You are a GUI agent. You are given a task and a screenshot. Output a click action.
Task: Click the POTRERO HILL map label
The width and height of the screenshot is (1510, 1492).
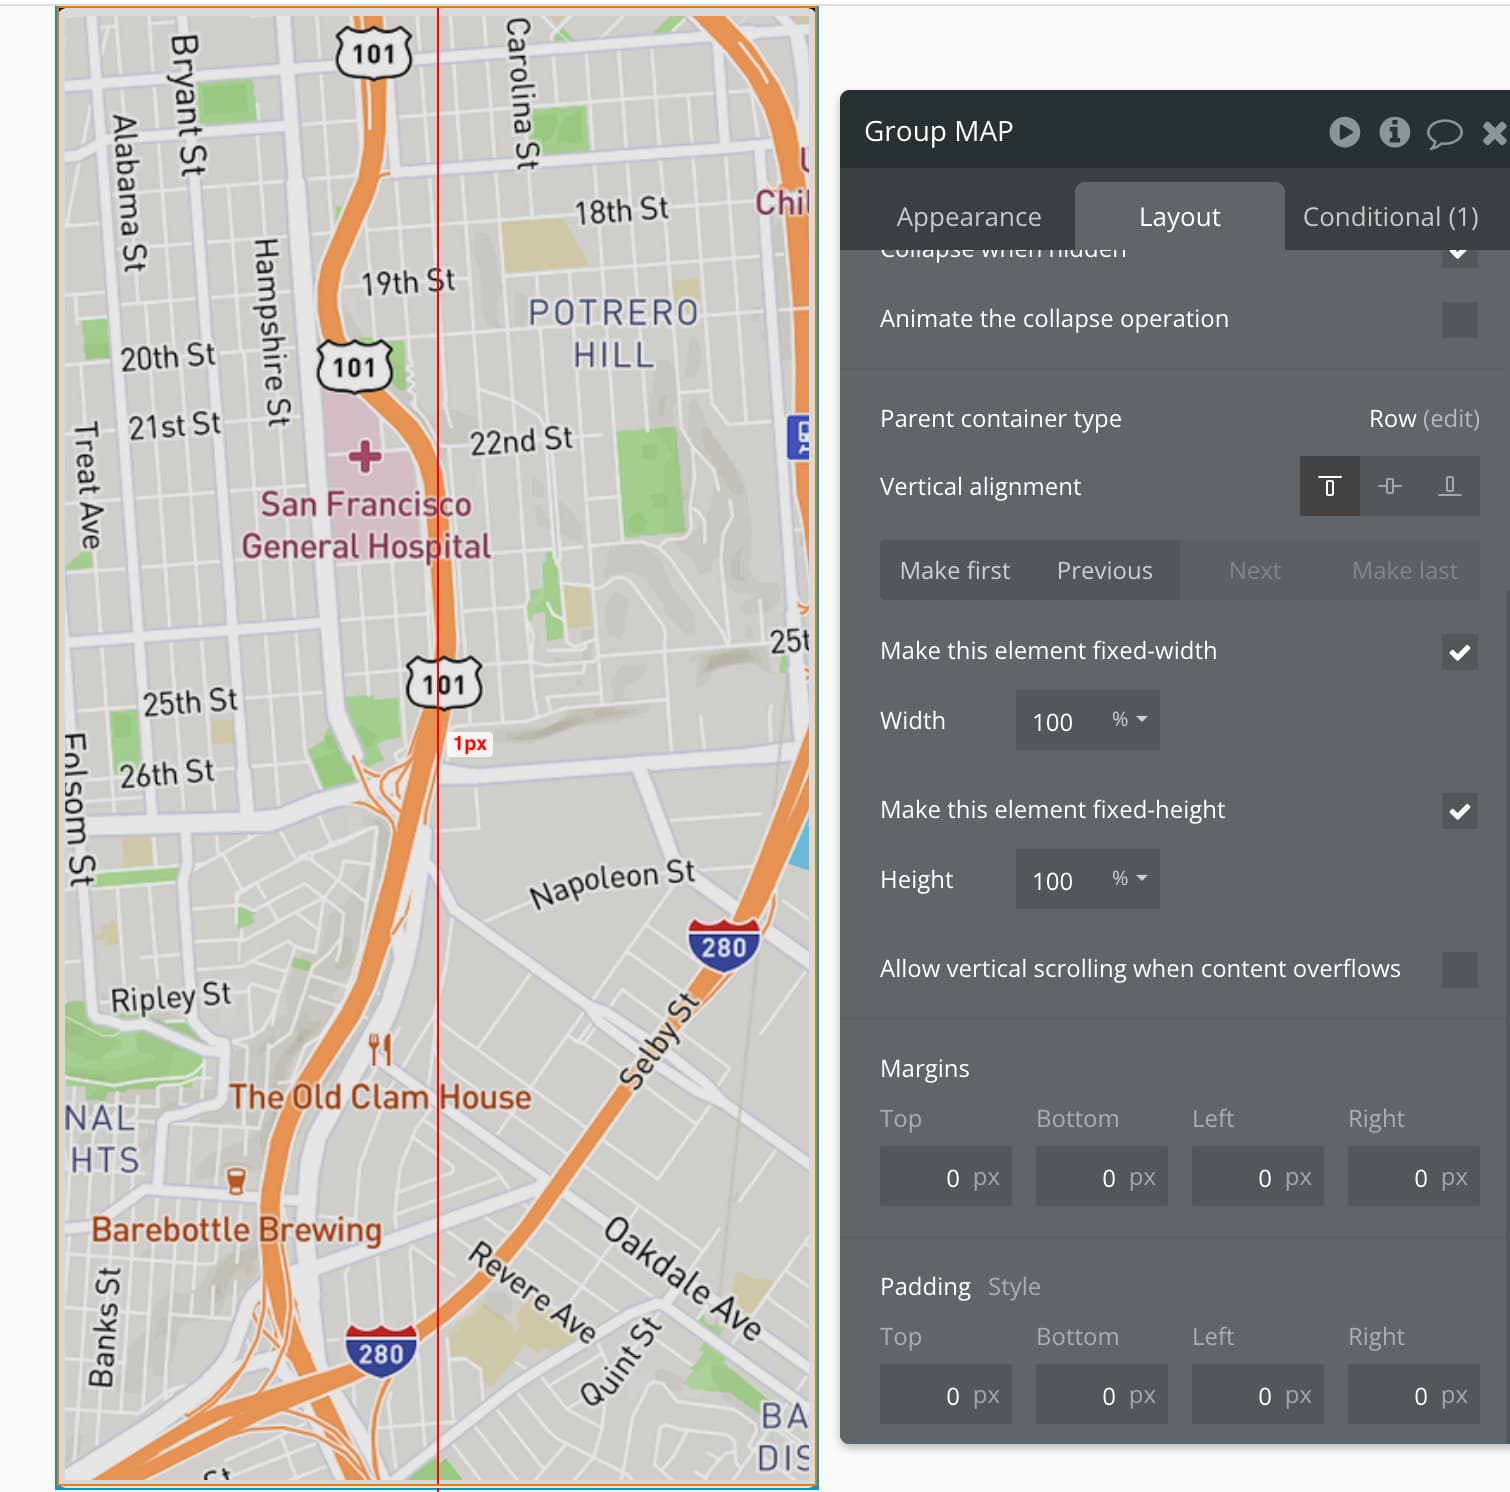614,333
